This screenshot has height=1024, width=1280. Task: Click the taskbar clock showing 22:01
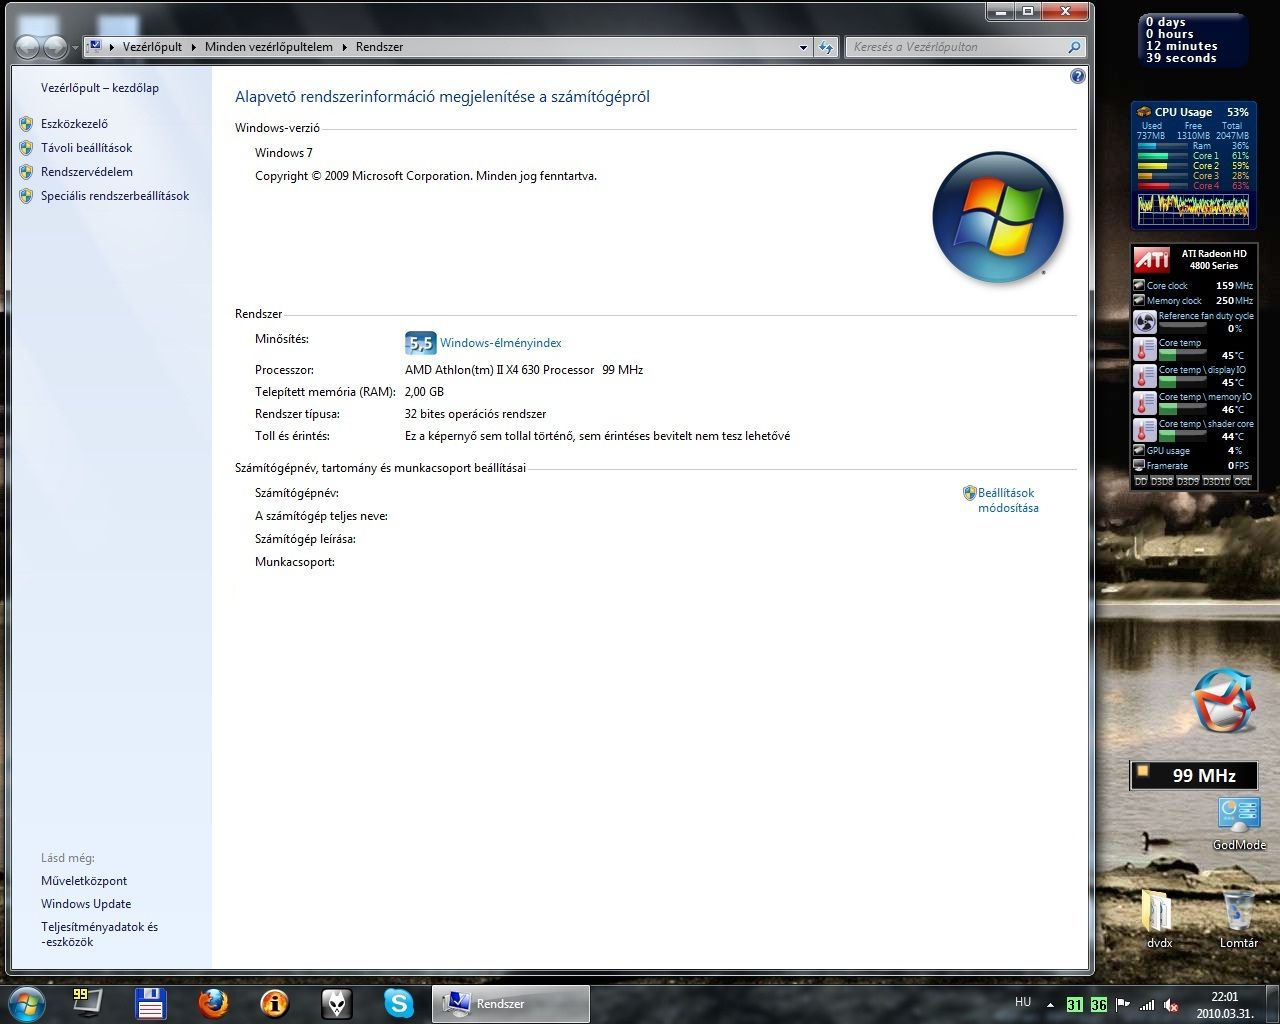[x=1224, y=1004]
